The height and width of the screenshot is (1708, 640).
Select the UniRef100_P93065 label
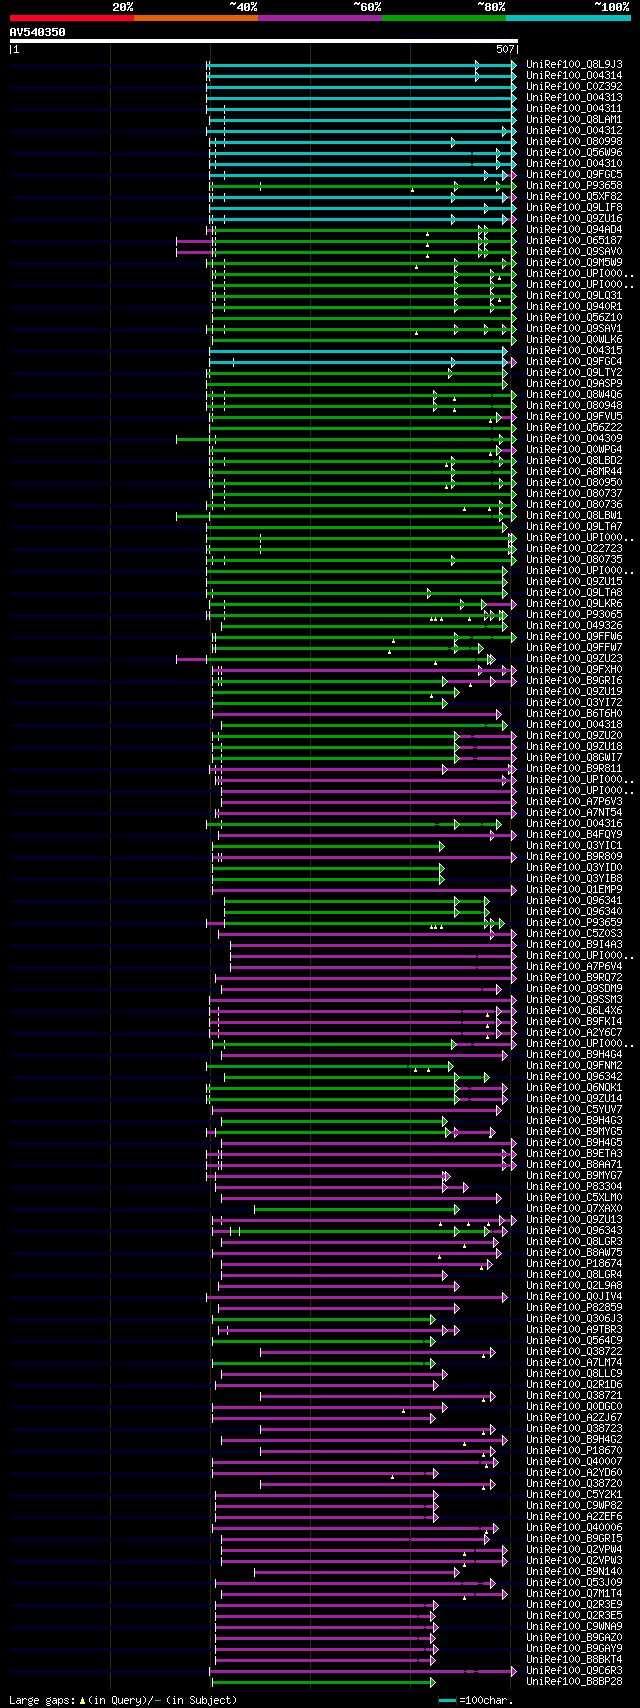tap(574, 614)
